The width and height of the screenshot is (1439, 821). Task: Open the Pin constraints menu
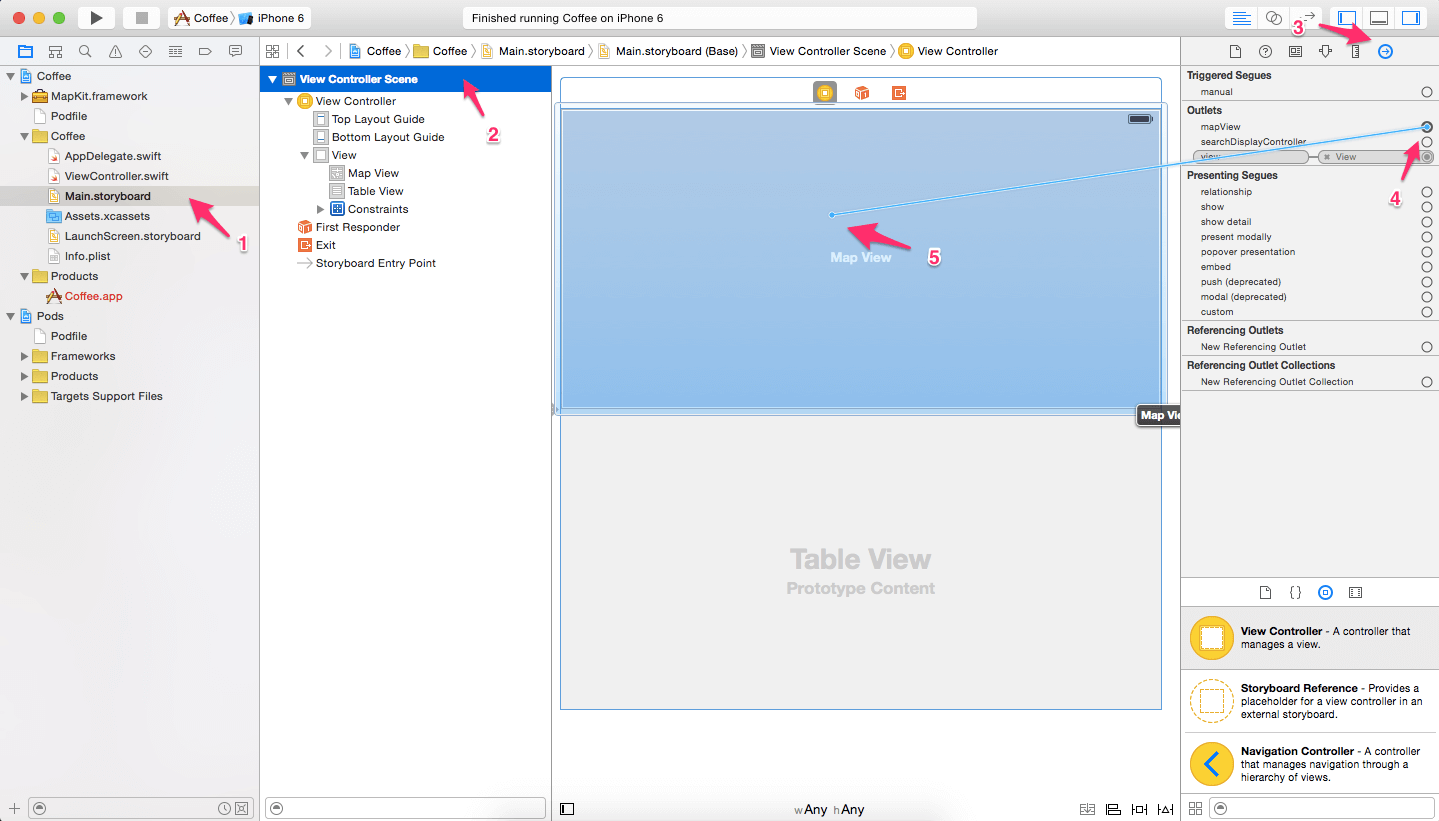1139,809
